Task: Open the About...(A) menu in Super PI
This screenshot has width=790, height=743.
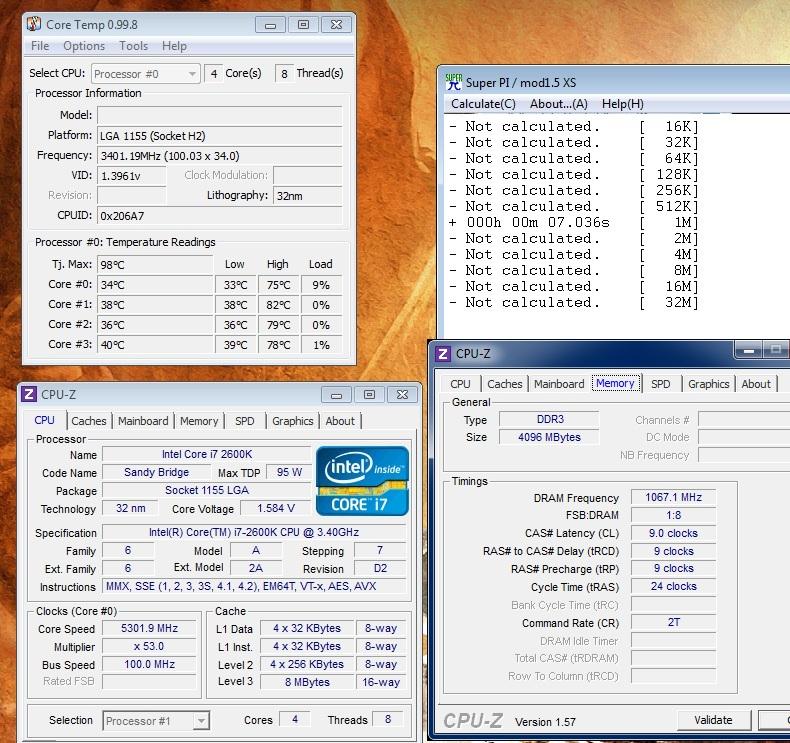Action: click(x=559, y=104)
